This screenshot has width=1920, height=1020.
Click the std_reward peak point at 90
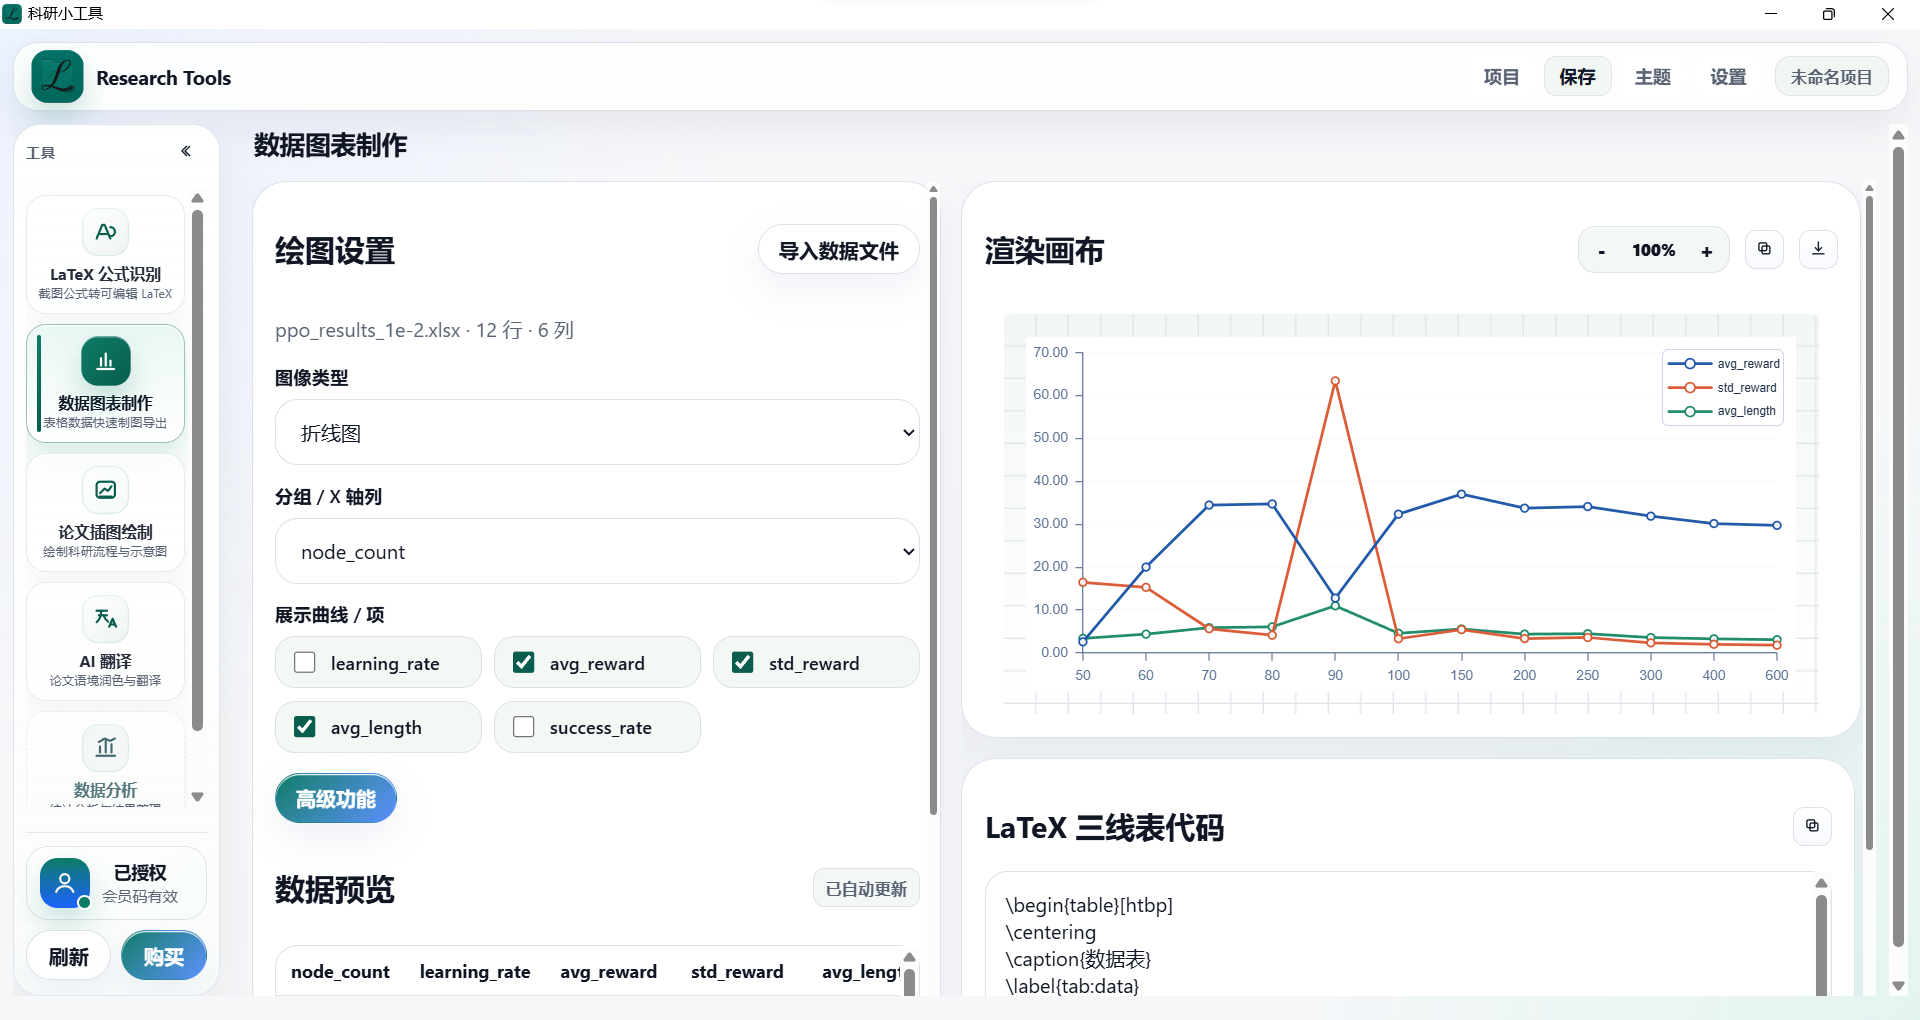click(x=1335, y=381)
